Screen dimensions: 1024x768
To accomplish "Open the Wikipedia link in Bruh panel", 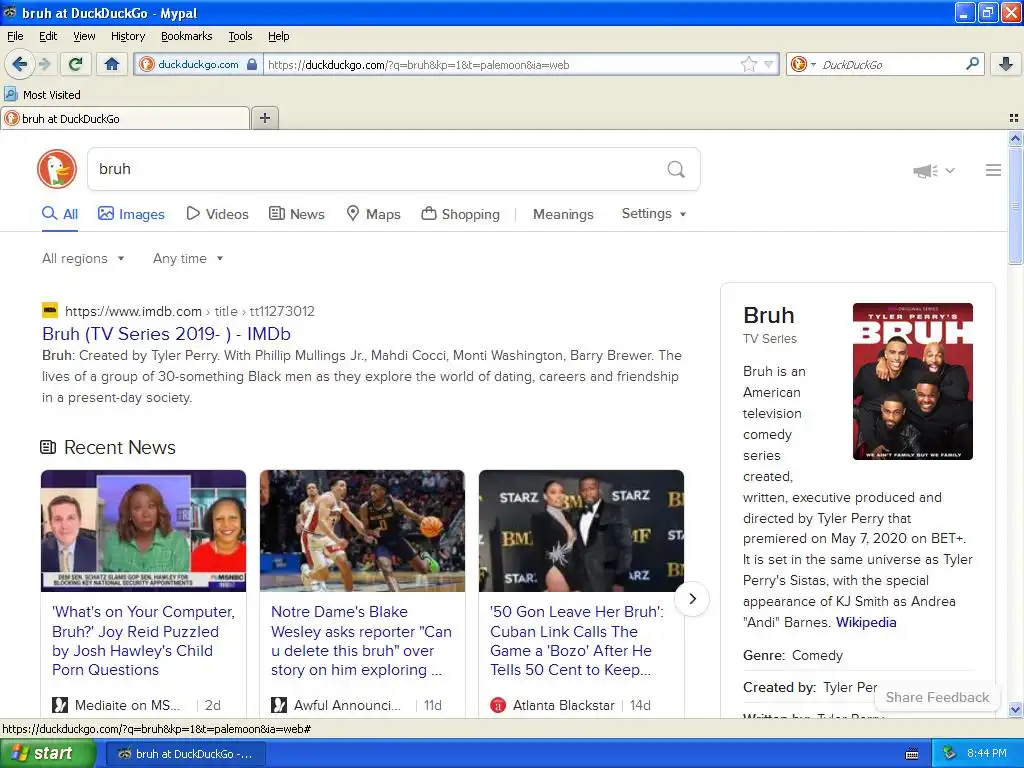I will click(866, 622).
